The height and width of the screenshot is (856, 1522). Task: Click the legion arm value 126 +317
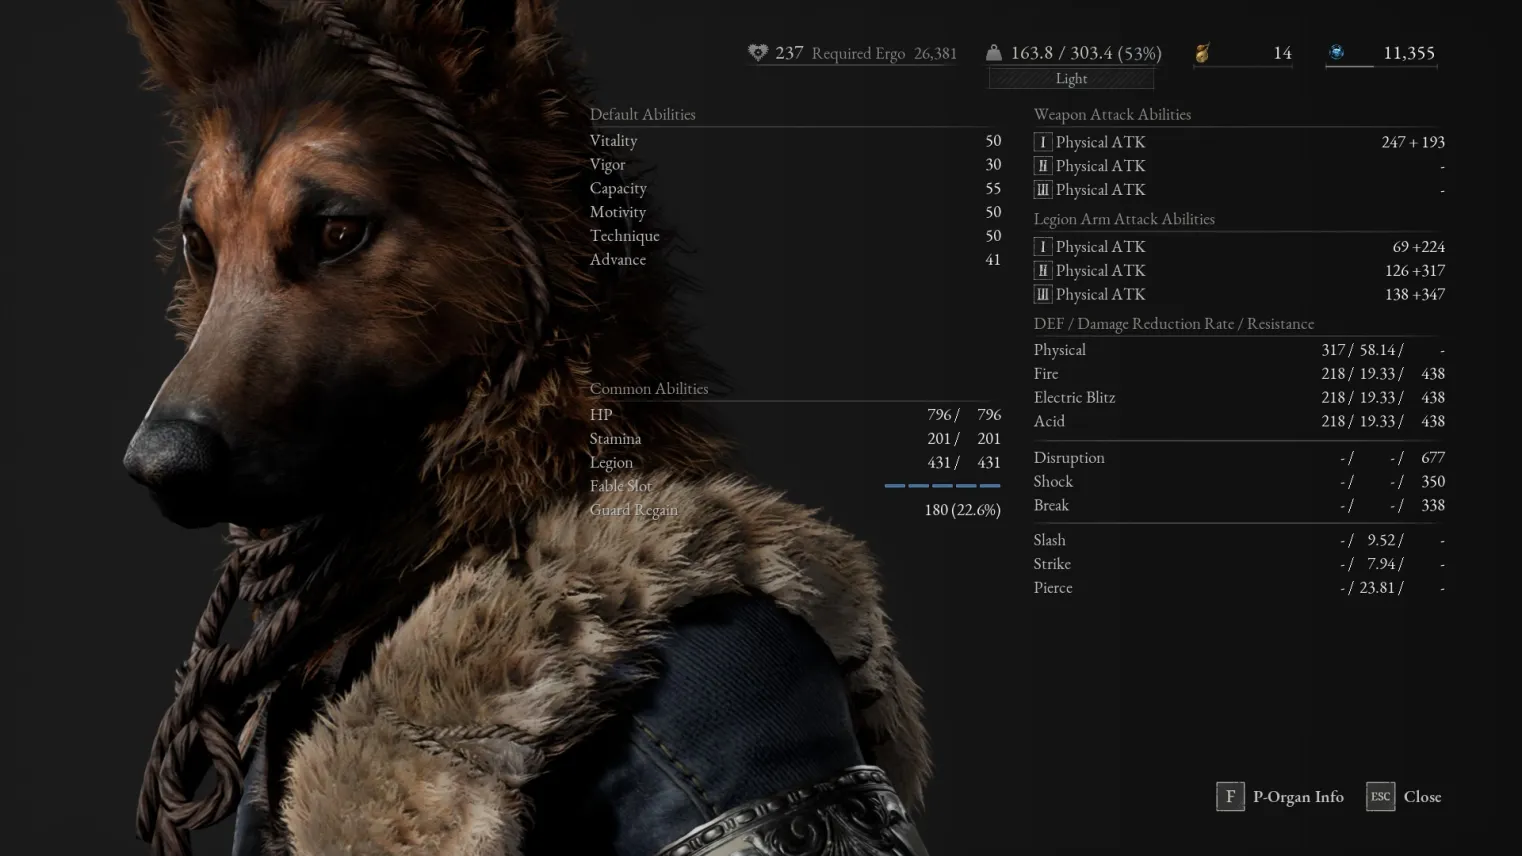point(1415,271)
